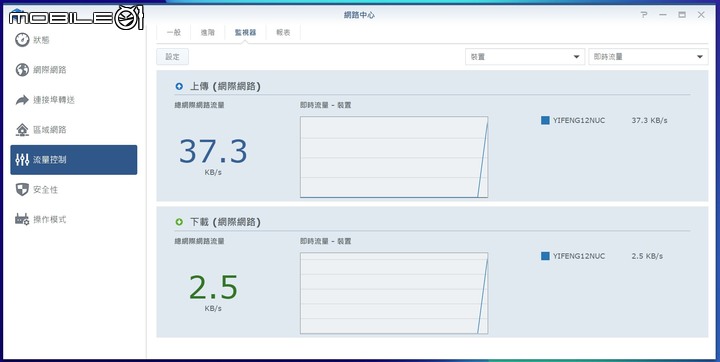
Task: Click the 設定 button
Action: [x=173, y=57]
